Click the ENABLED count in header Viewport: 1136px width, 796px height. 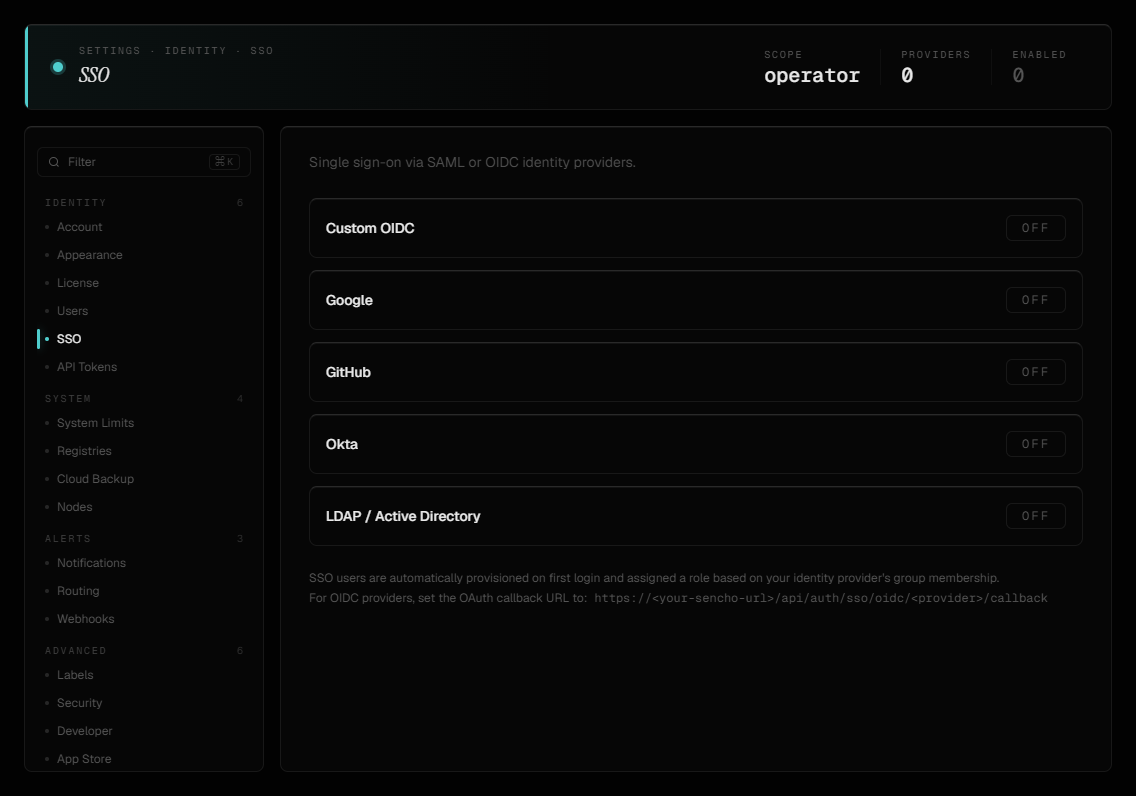pos(1018,75)
